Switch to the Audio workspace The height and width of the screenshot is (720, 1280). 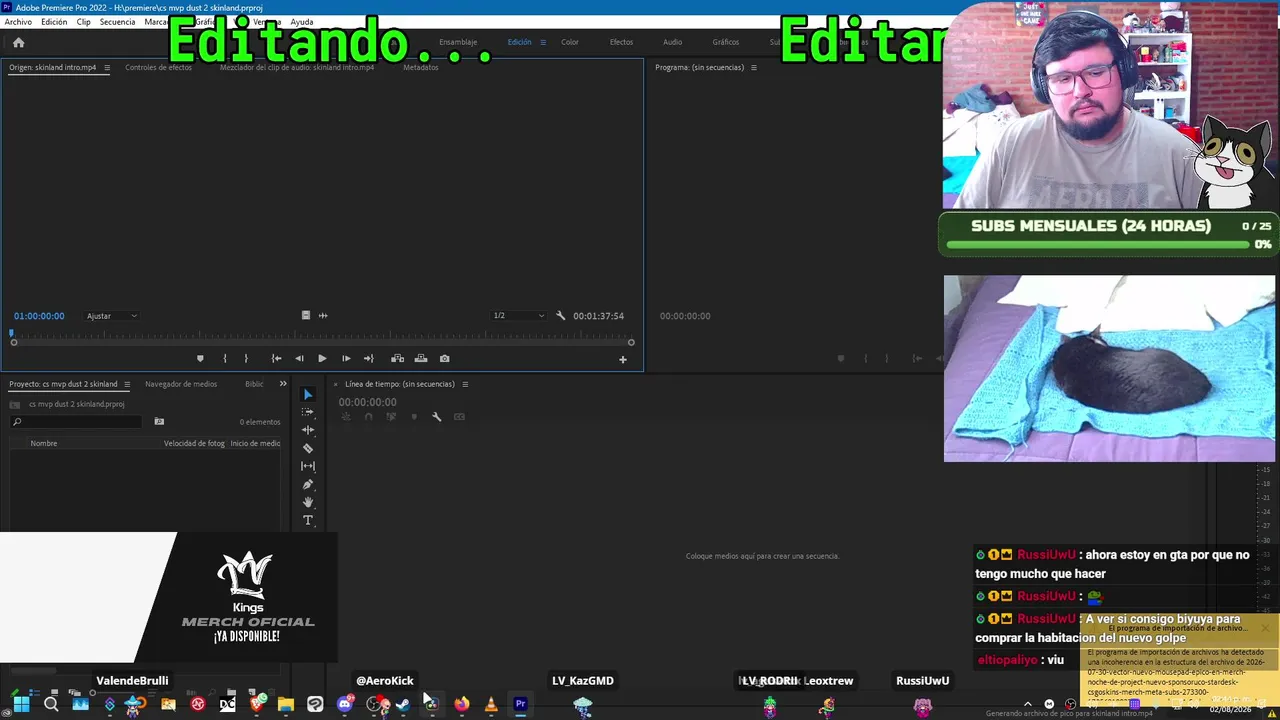coord(673,42)
